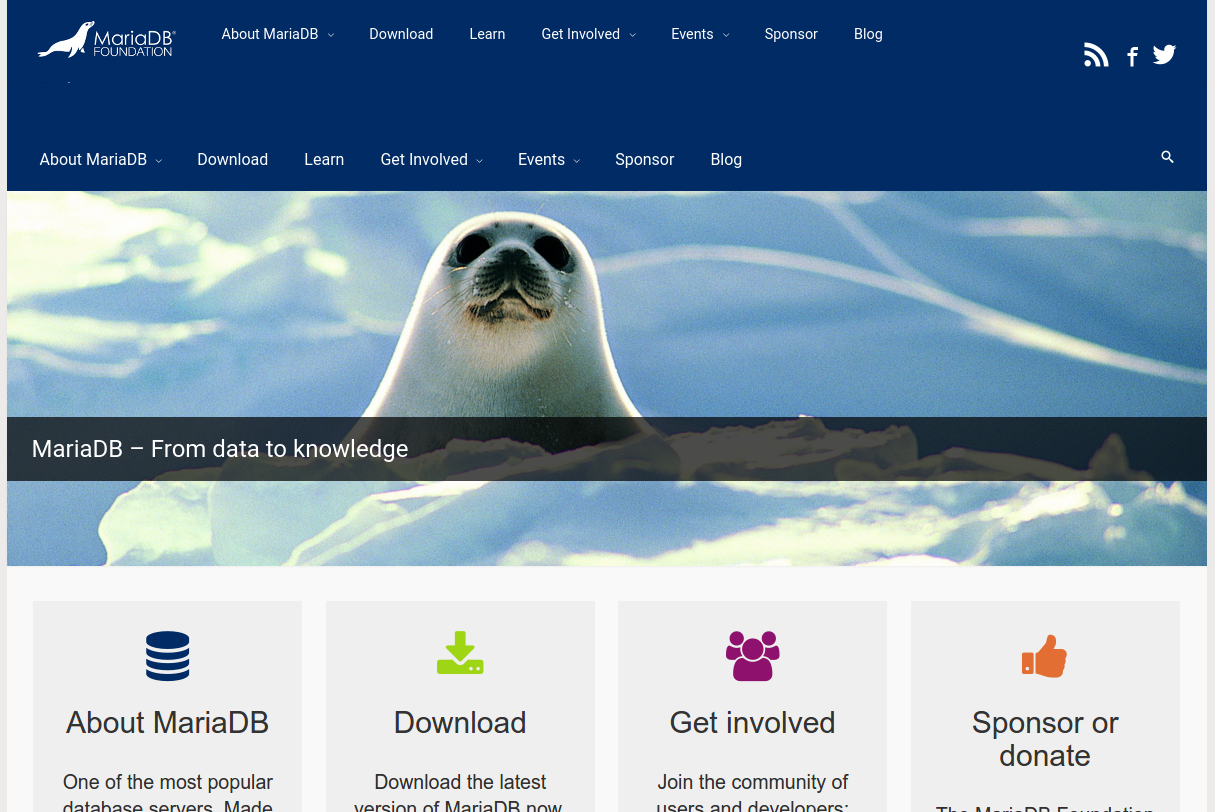The width and height of the screenshot is (1215, 812).
Task: Click the MariaDB Foundation seal logo
Action: point(107,40)
